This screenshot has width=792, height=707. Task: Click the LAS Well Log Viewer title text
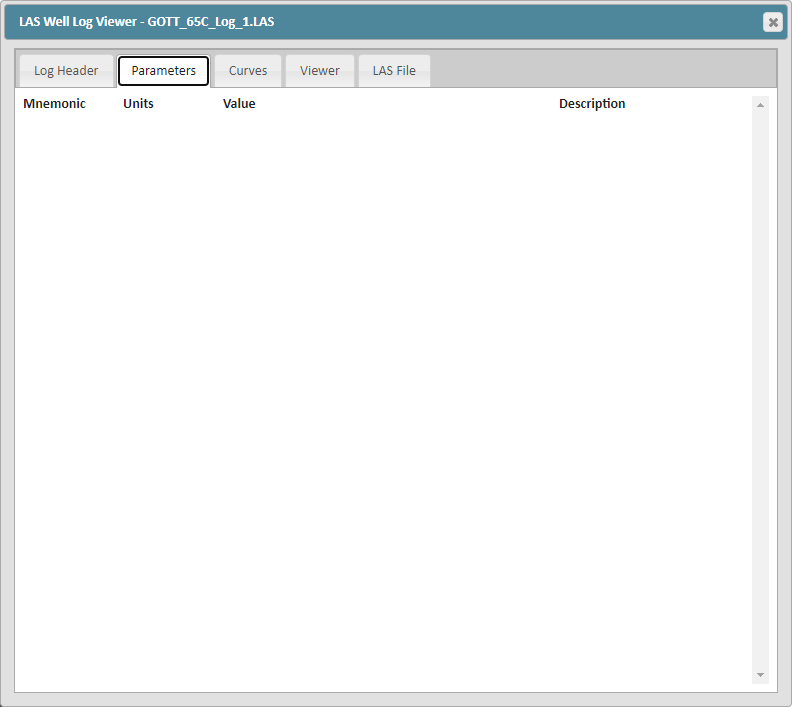[78, 22]
